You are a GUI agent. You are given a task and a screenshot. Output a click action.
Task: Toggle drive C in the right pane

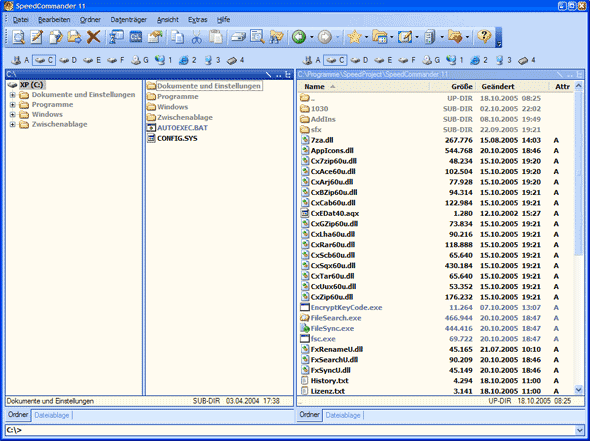pyautogui.click(x=336, y=60)
